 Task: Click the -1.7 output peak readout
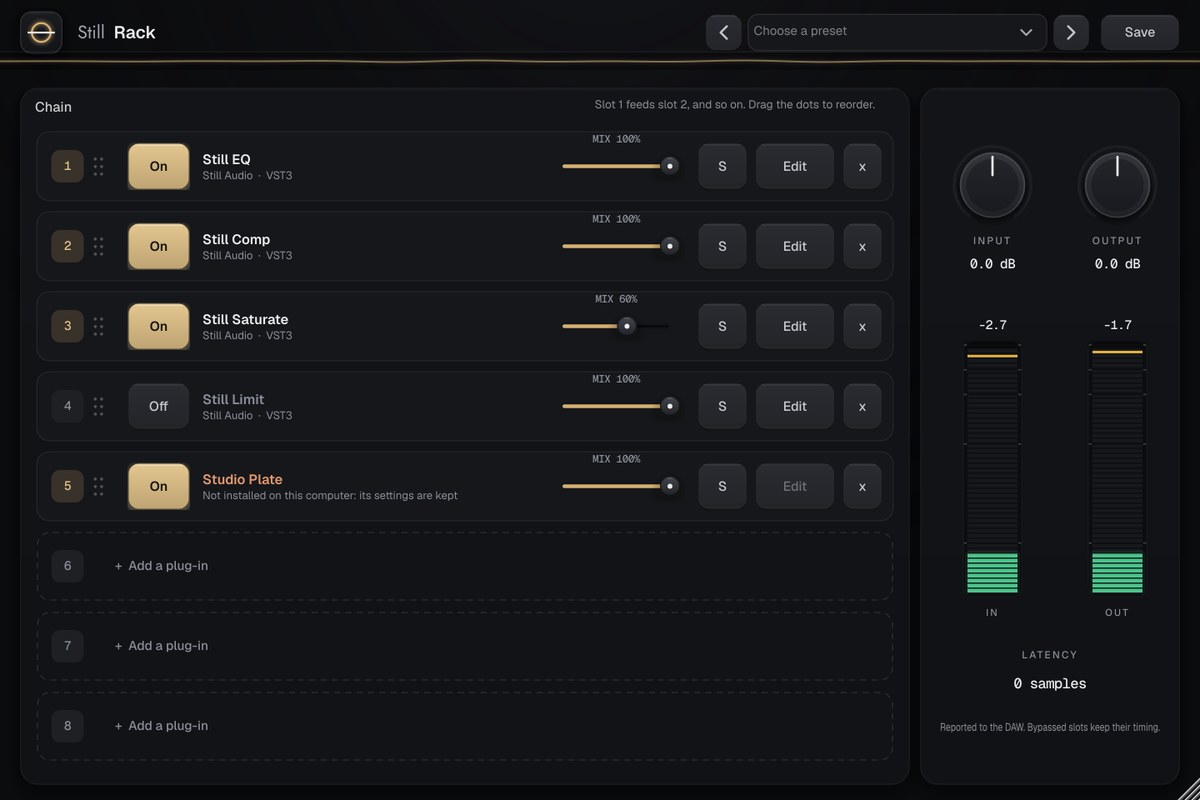click(1117, 325)
